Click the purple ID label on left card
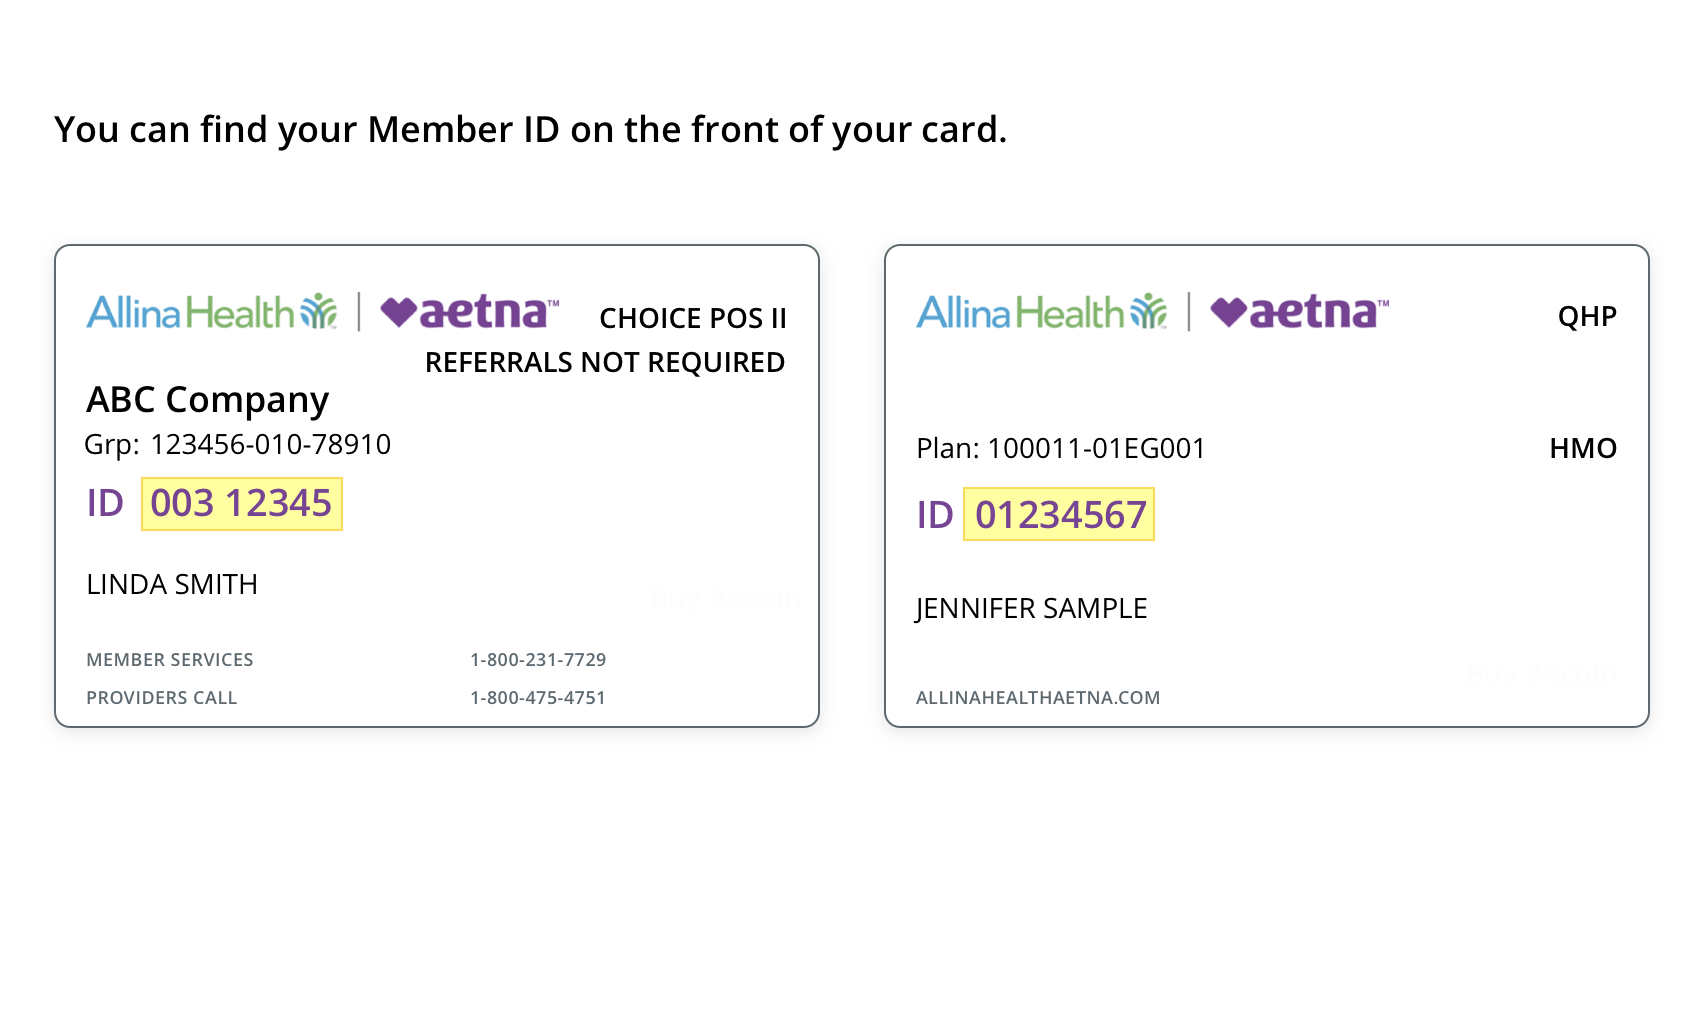1706x1018 pixels. point(105,503)
